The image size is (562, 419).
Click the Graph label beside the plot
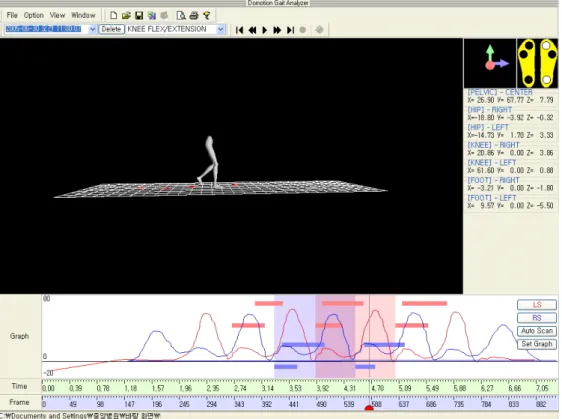(19, 336)
